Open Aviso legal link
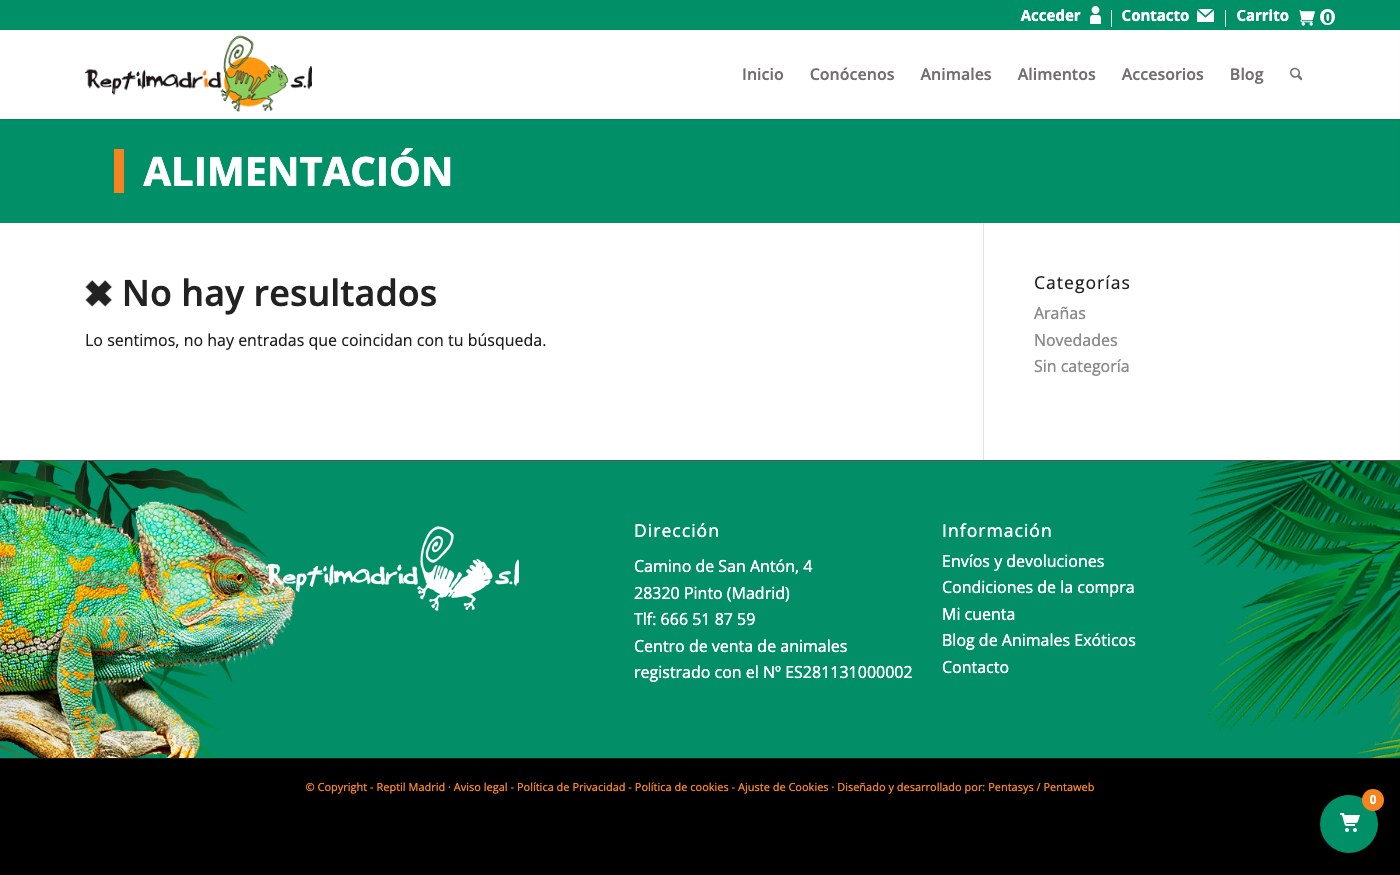The height and width of the screenshot is (875, 1400). pos(480,787)
